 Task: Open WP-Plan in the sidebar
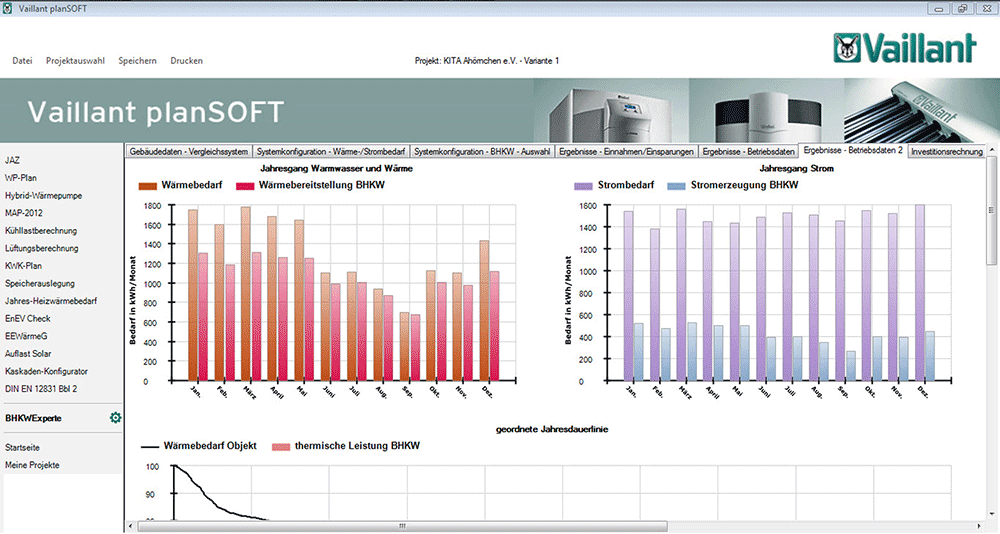20,178
